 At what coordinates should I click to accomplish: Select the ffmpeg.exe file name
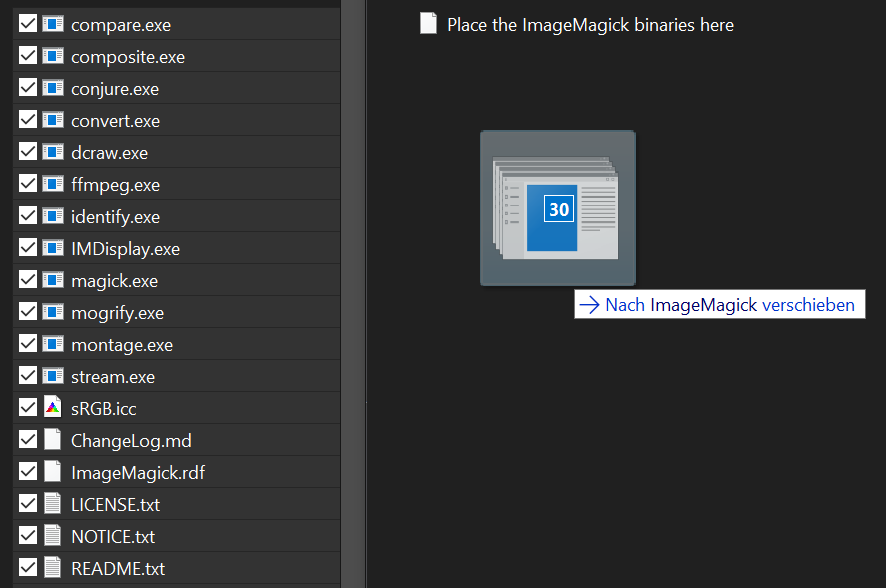click(115, 185)
